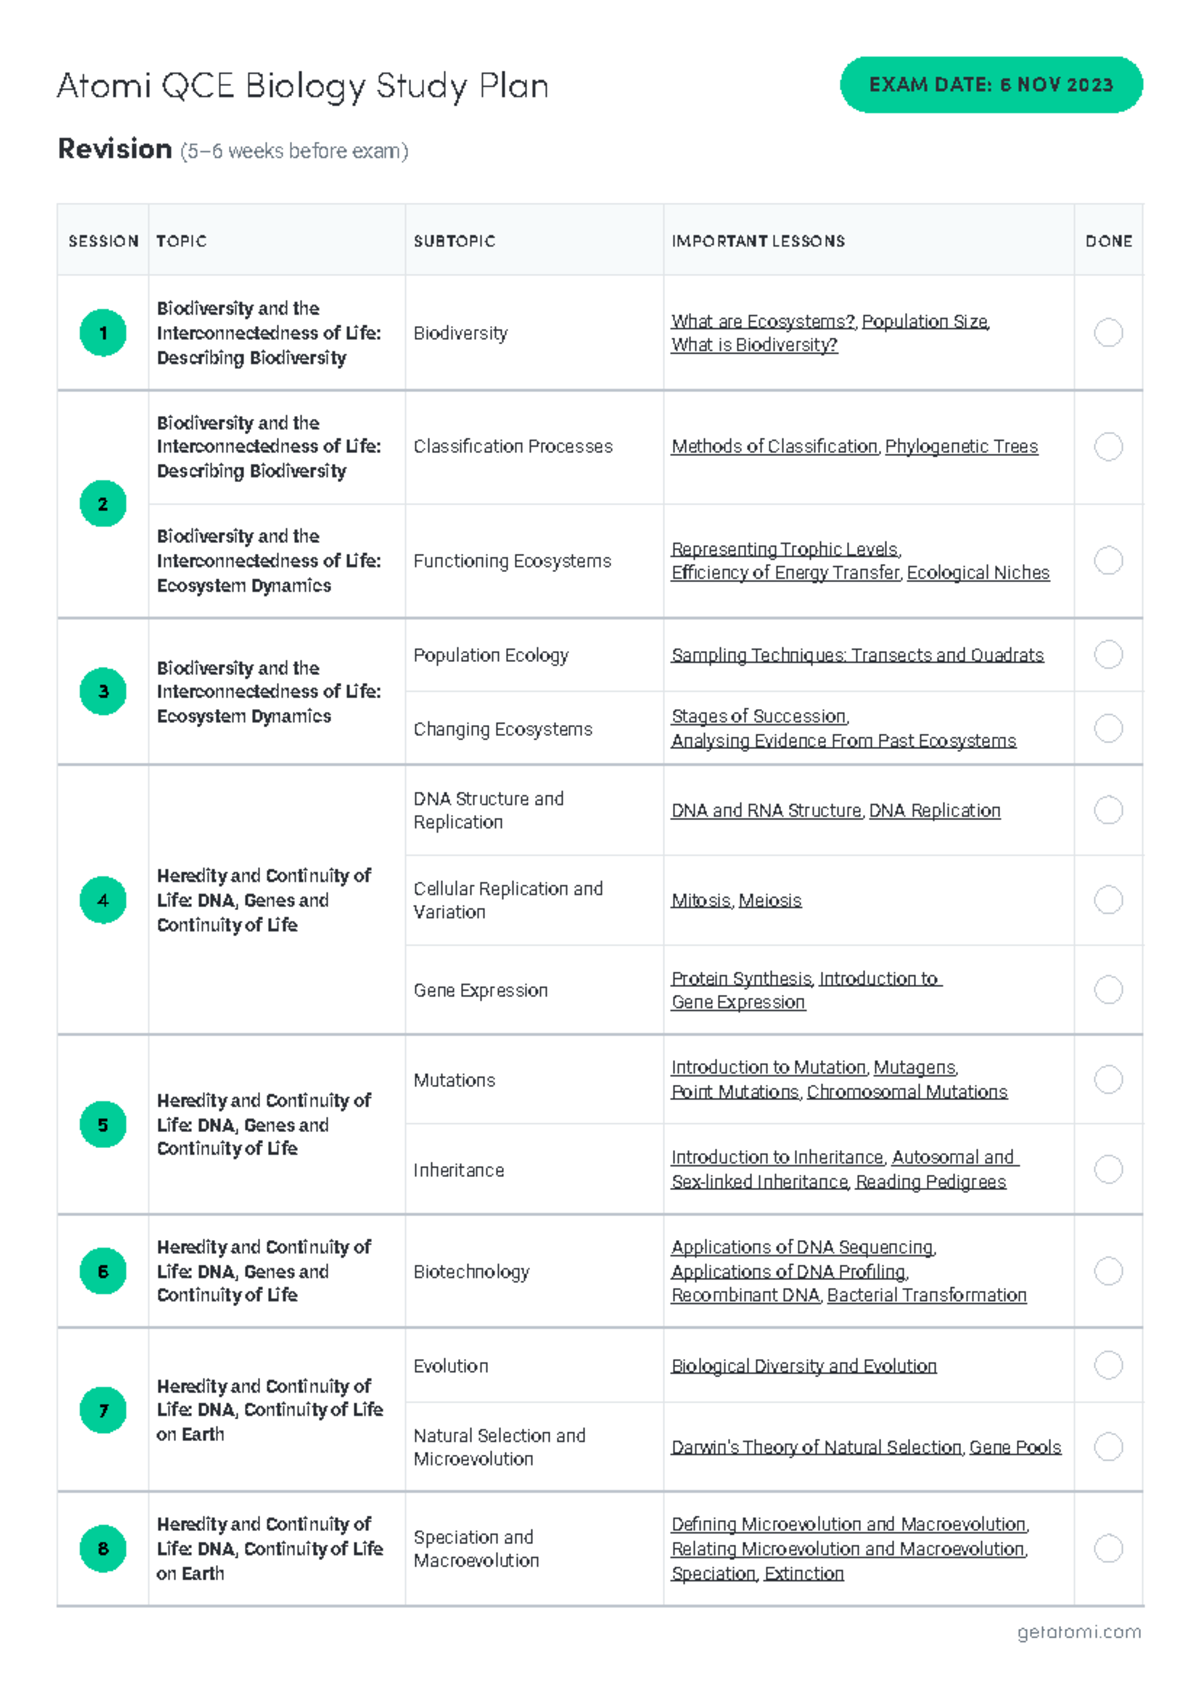Viewport: 1200px width, 1696px height.
Task: Mark the Biodiversity subtopic row as done
Action: point(1108,333)
